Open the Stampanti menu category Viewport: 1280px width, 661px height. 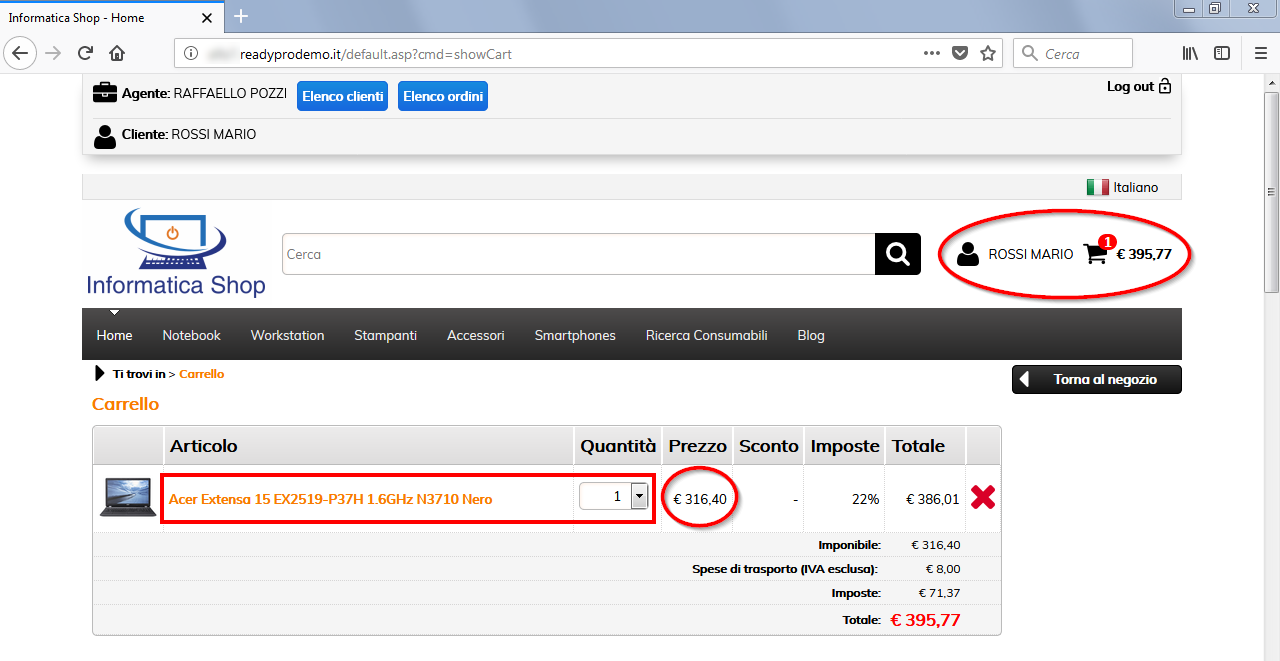point(385,335)
